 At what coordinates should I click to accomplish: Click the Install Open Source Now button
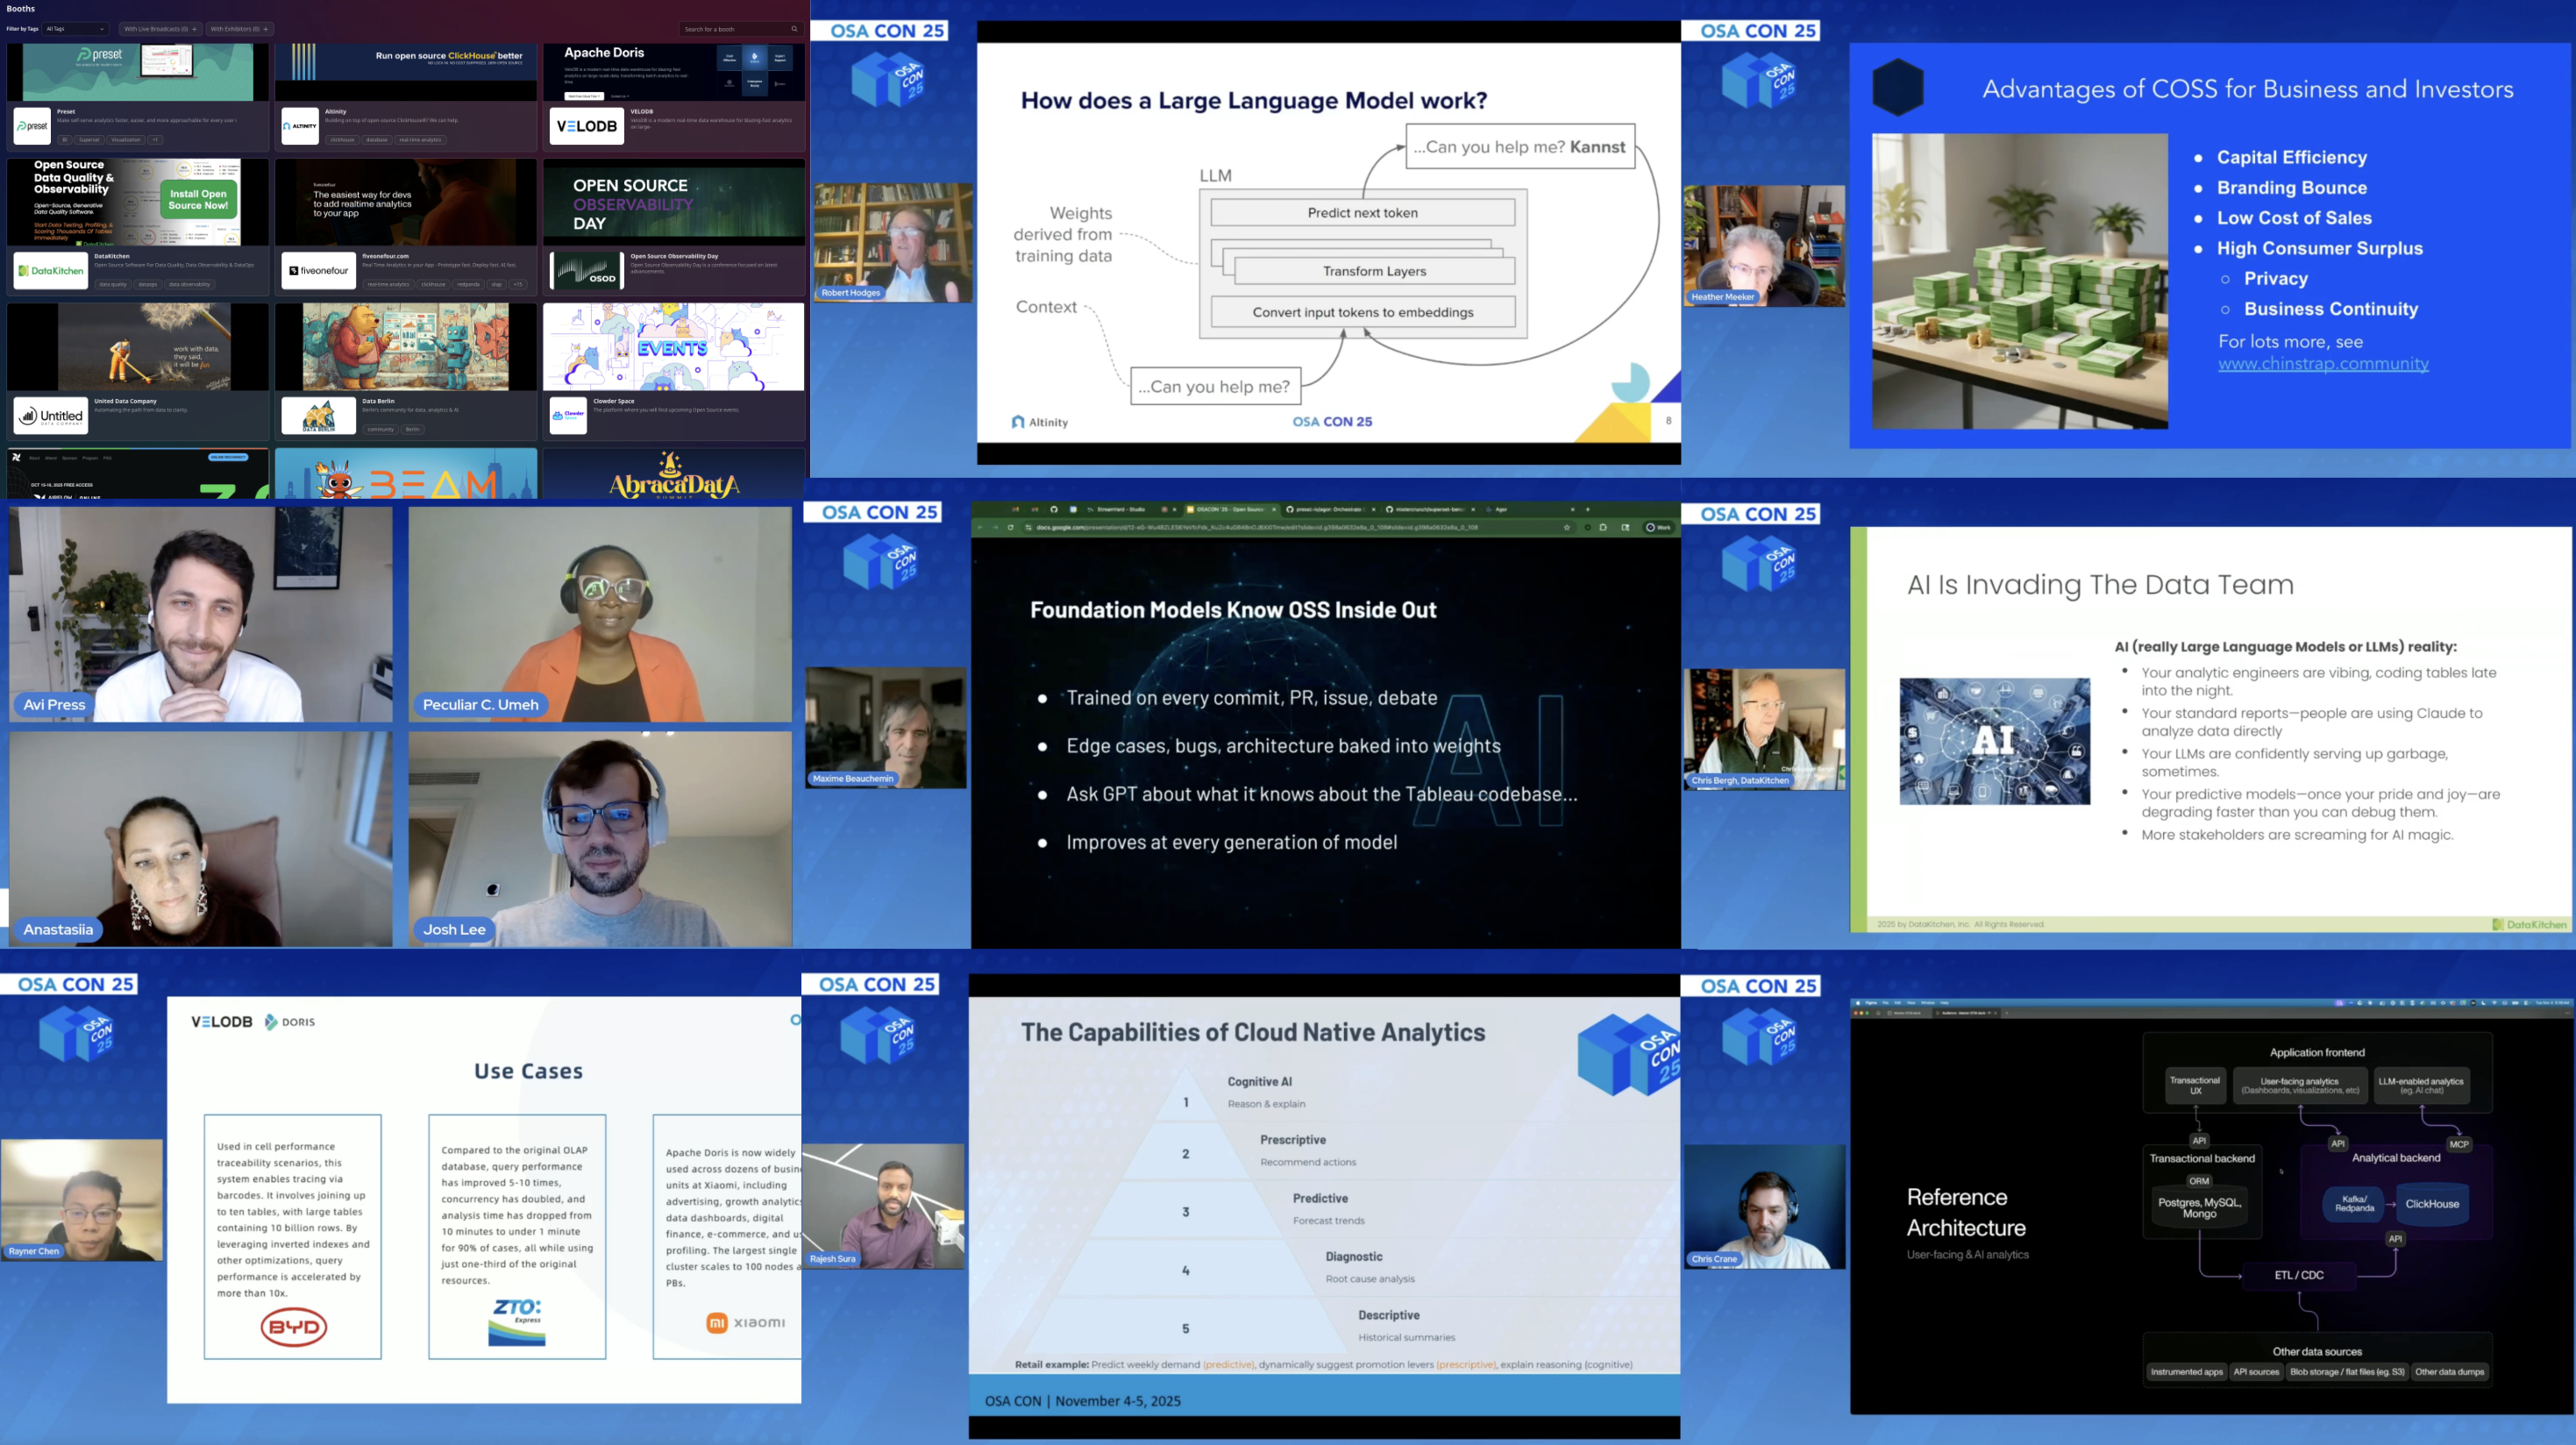coord(198,200)
